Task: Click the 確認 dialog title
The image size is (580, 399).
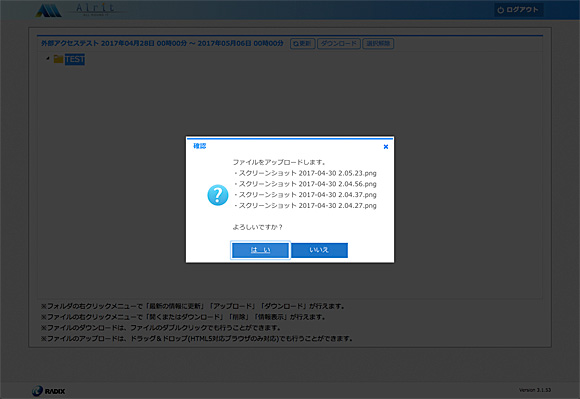Action: click(x=200, y=146)
